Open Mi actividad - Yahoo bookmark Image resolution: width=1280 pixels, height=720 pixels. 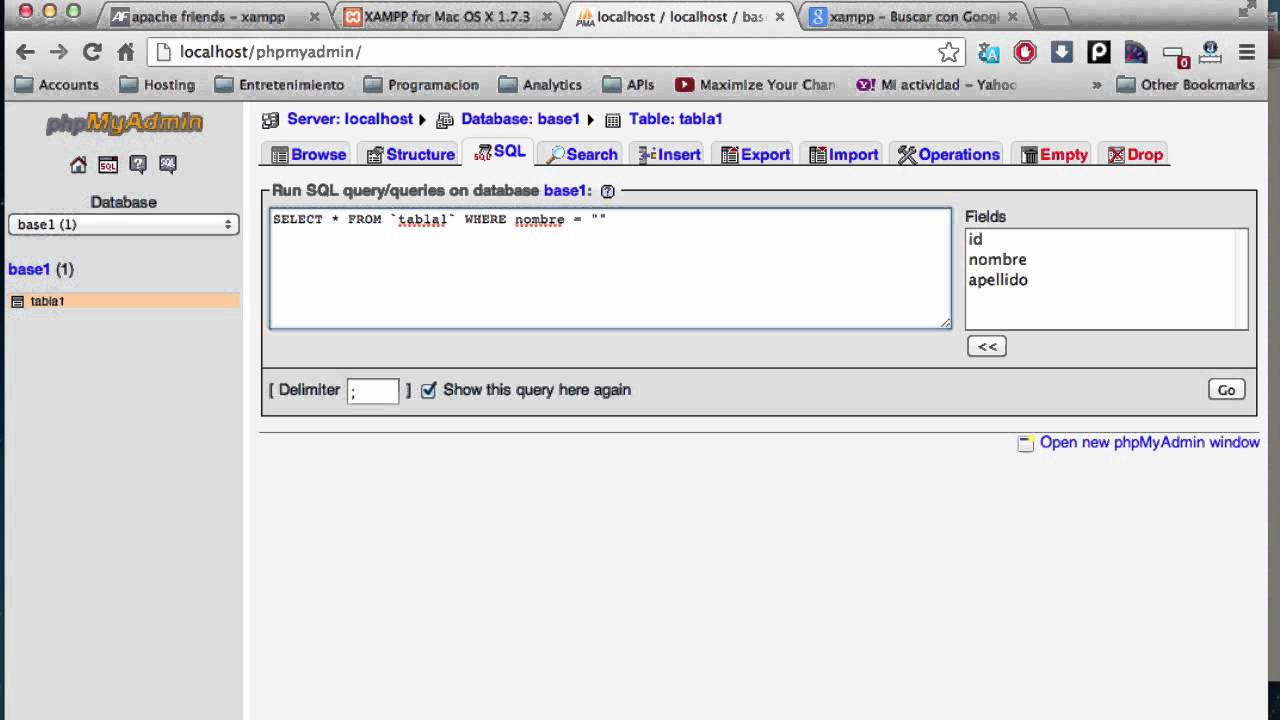(937, 85)
